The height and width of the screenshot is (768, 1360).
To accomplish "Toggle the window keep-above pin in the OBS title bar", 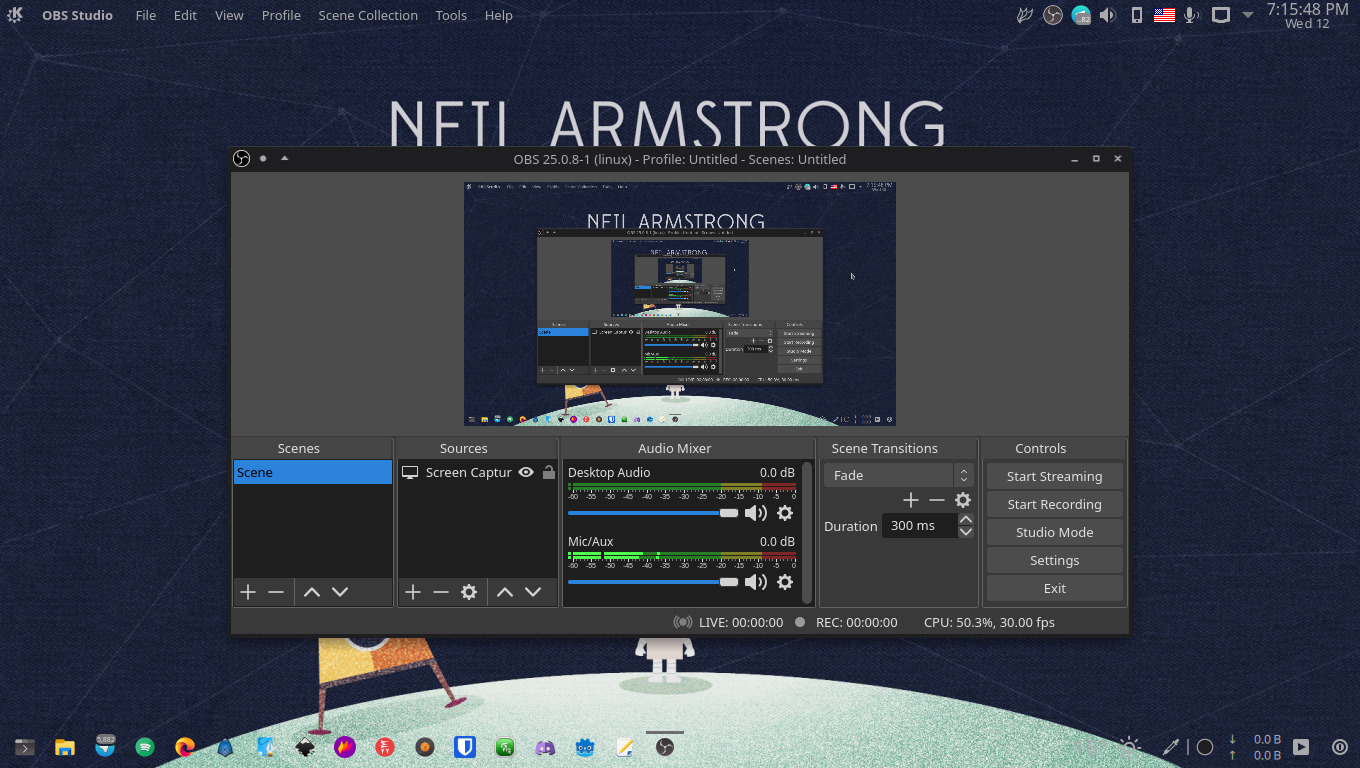I will tap(263, 158).
